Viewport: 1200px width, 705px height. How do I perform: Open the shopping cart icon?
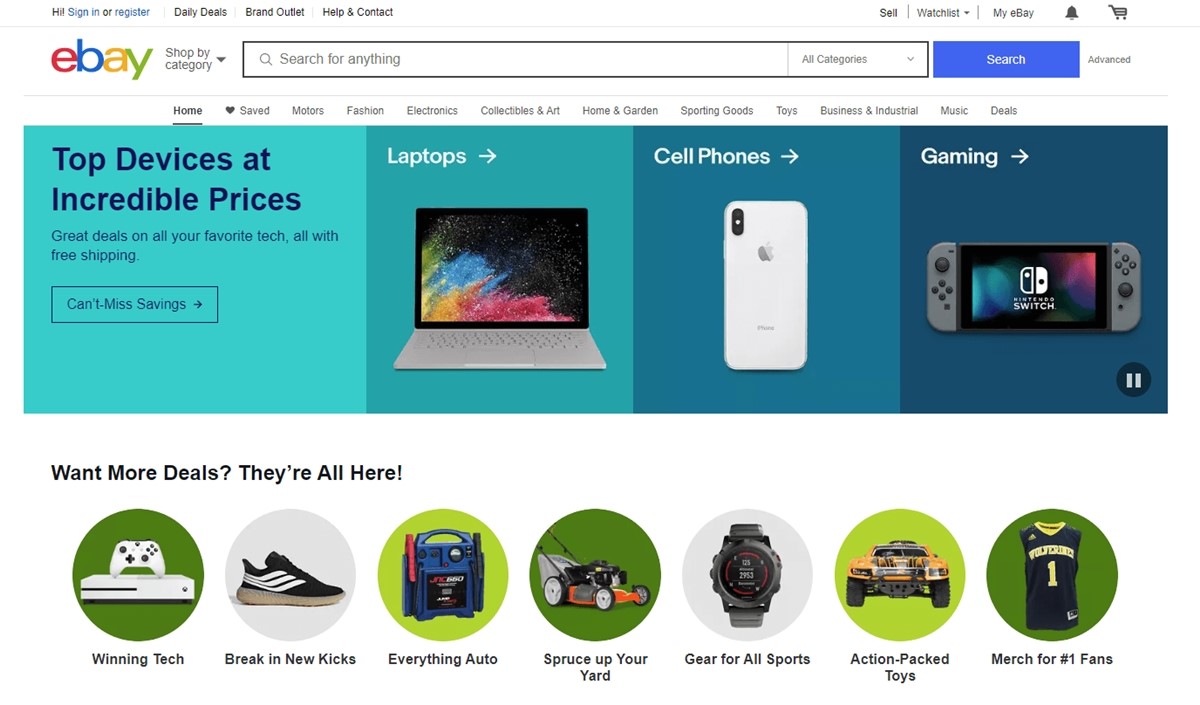click(x=1118, y=12)
